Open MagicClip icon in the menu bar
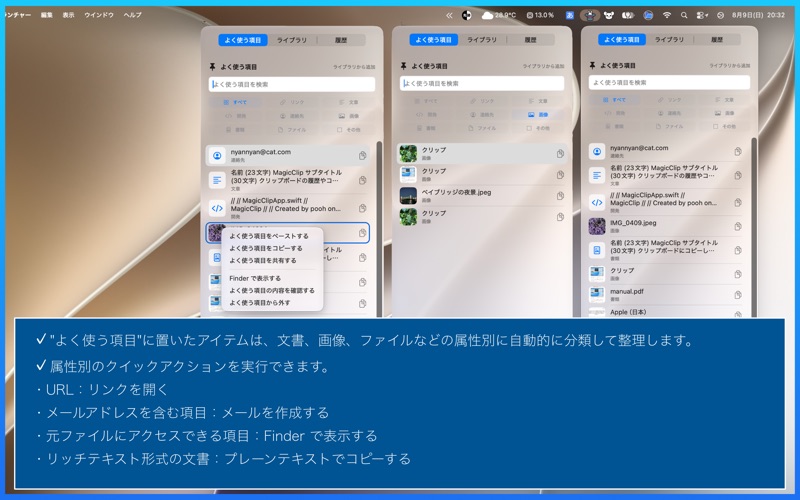 (x=590, y=15)
